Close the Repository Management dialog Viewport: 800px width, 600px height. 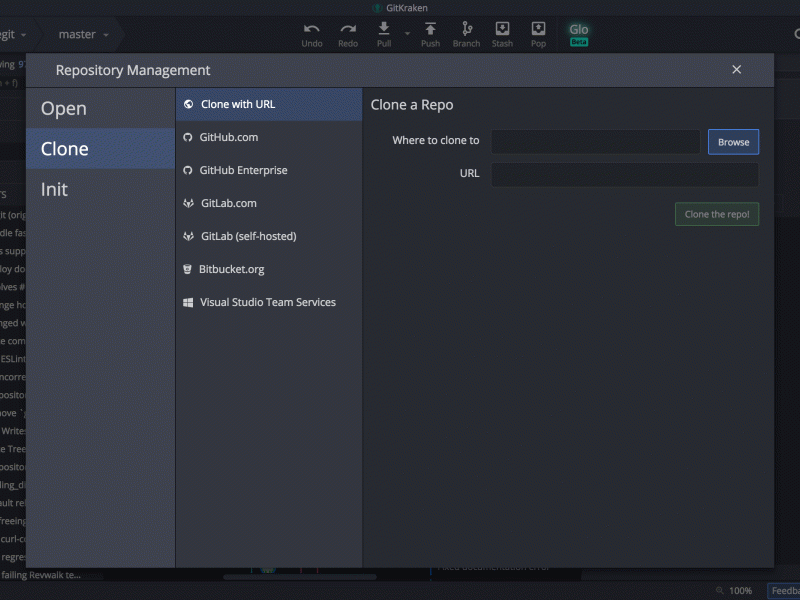tap(736, 69)
